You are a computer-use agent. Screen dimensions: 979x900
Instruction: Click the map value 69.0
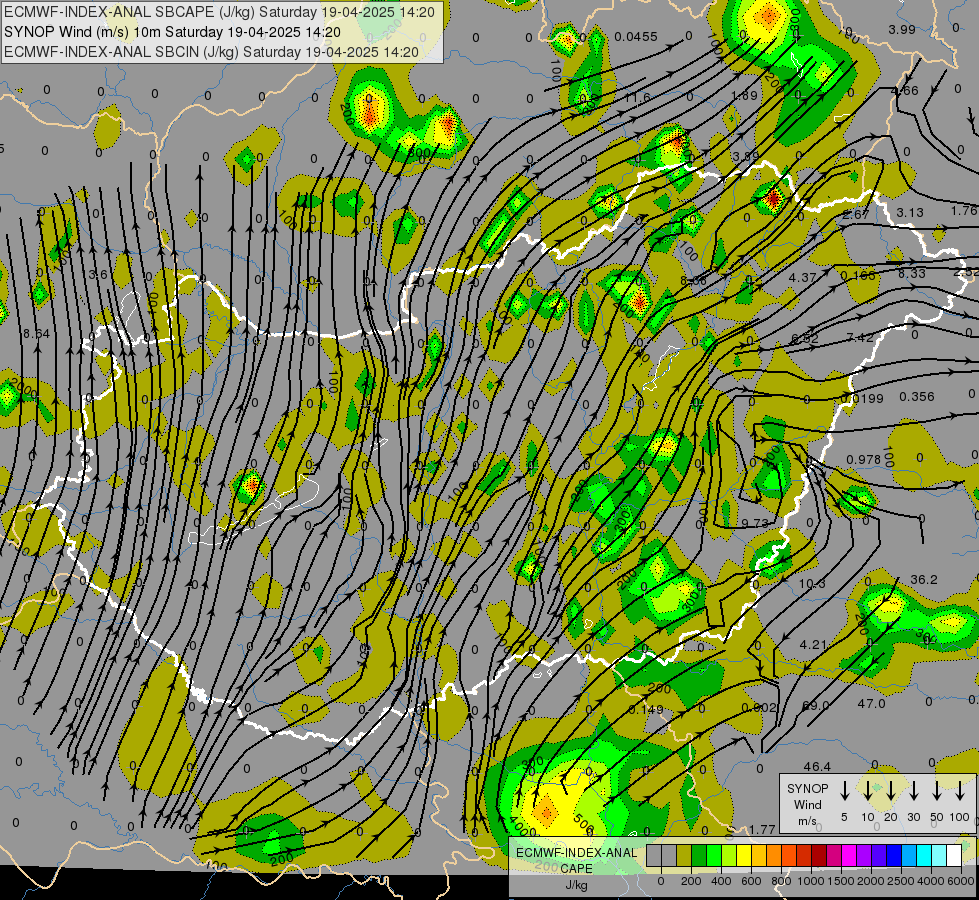click(815, 705)
